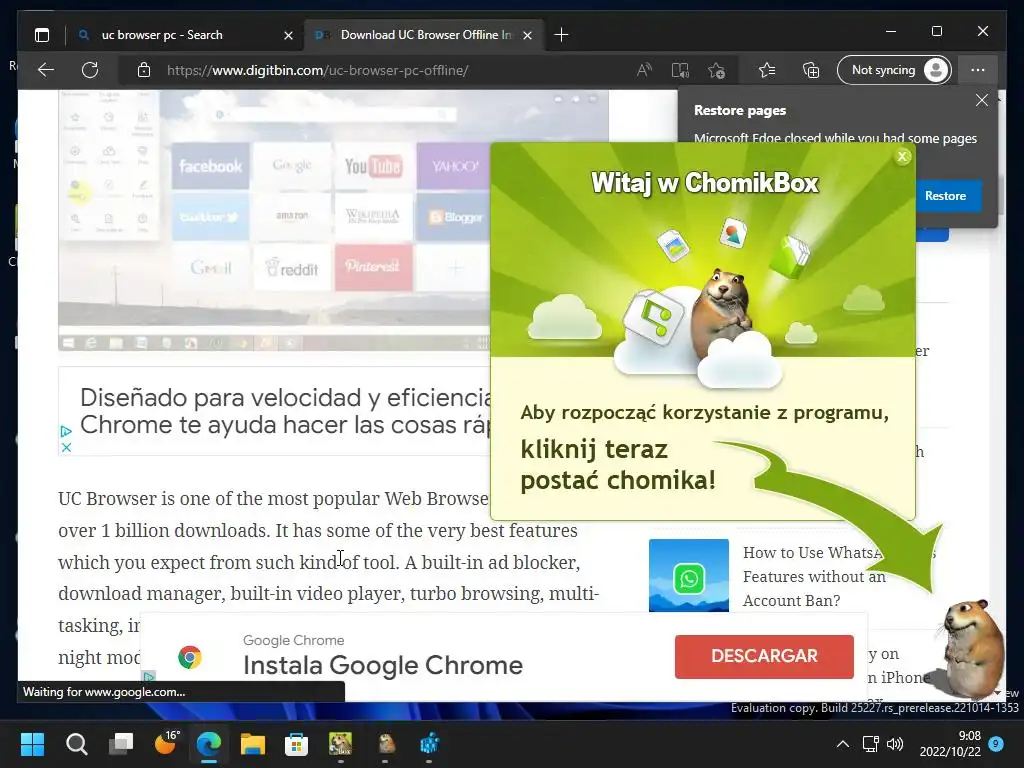Open the volume control in the tray
This screenshot has width=1024, height=768.
point(895,744)
